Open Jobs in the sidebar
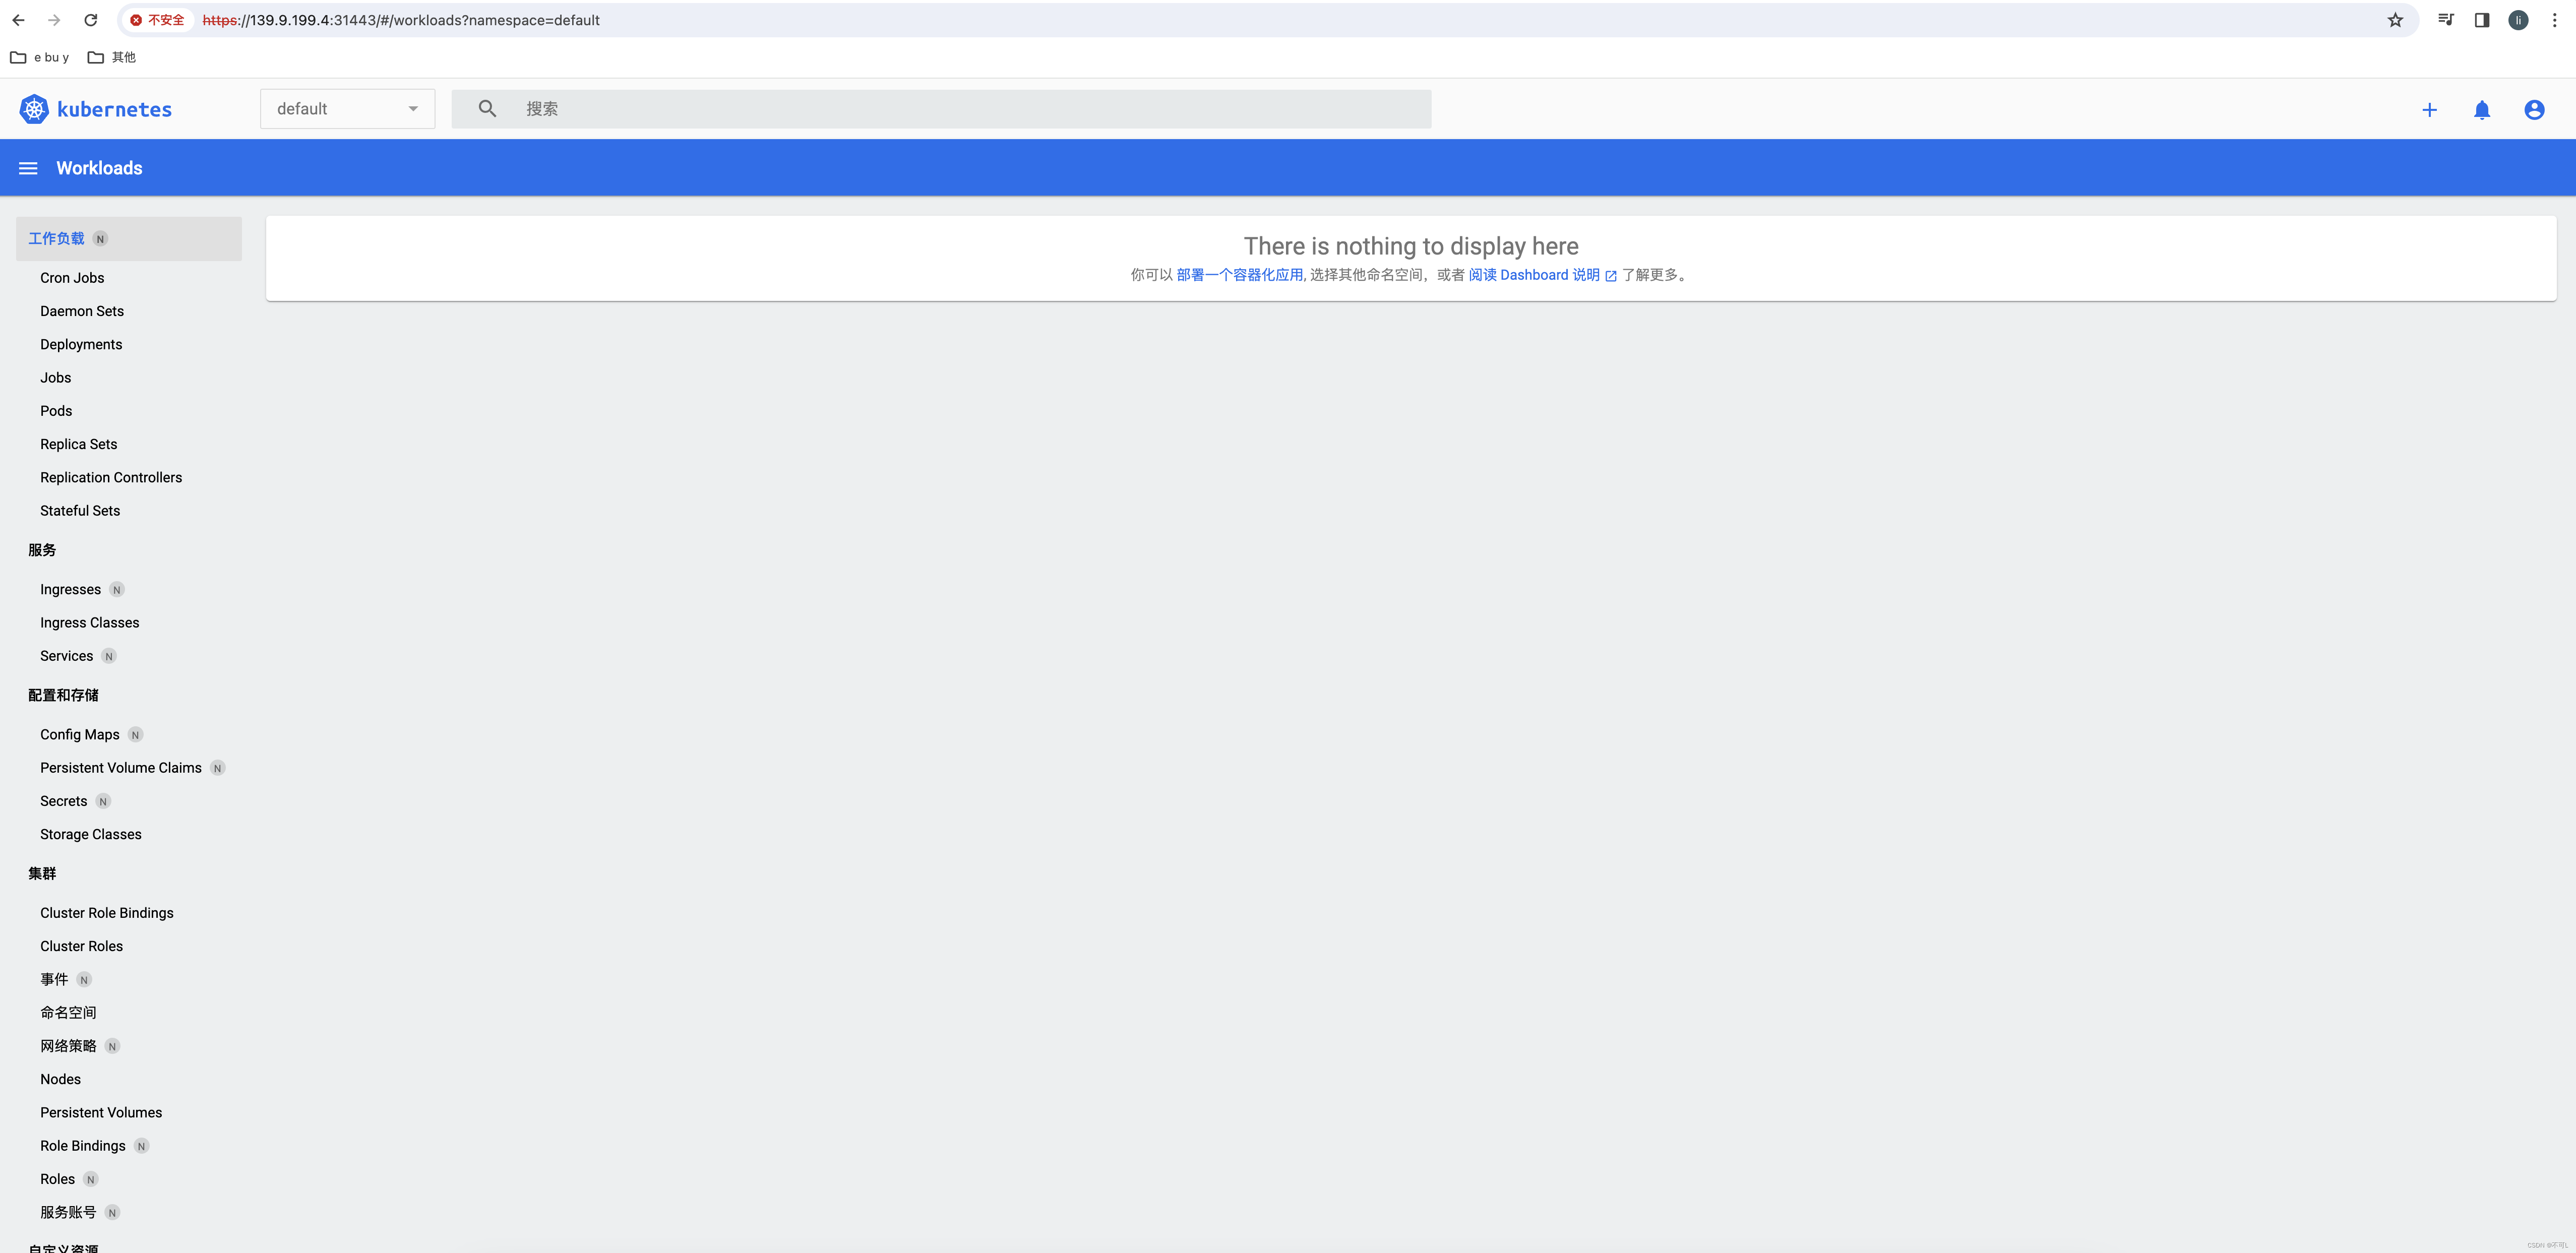The image size is (2576, 1253). point(56,378)
